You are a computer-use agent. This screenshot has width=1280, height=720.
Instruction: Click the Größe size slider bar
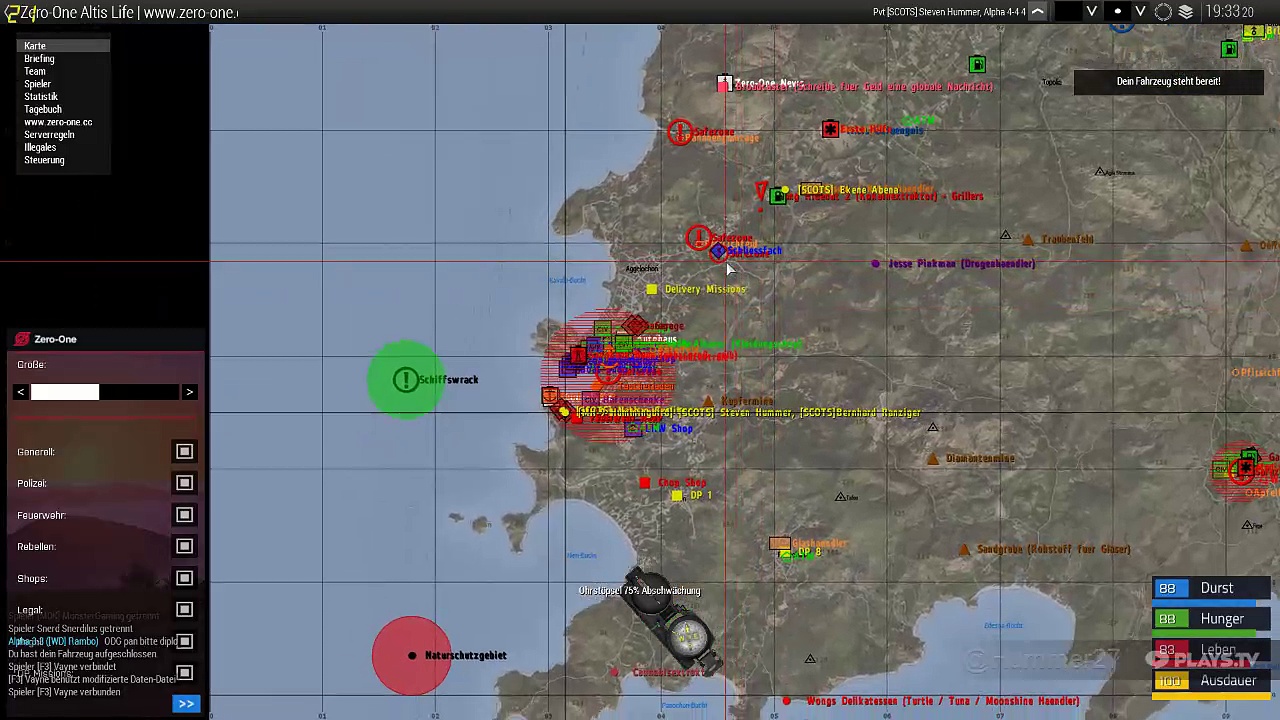(x=105, y=392)
